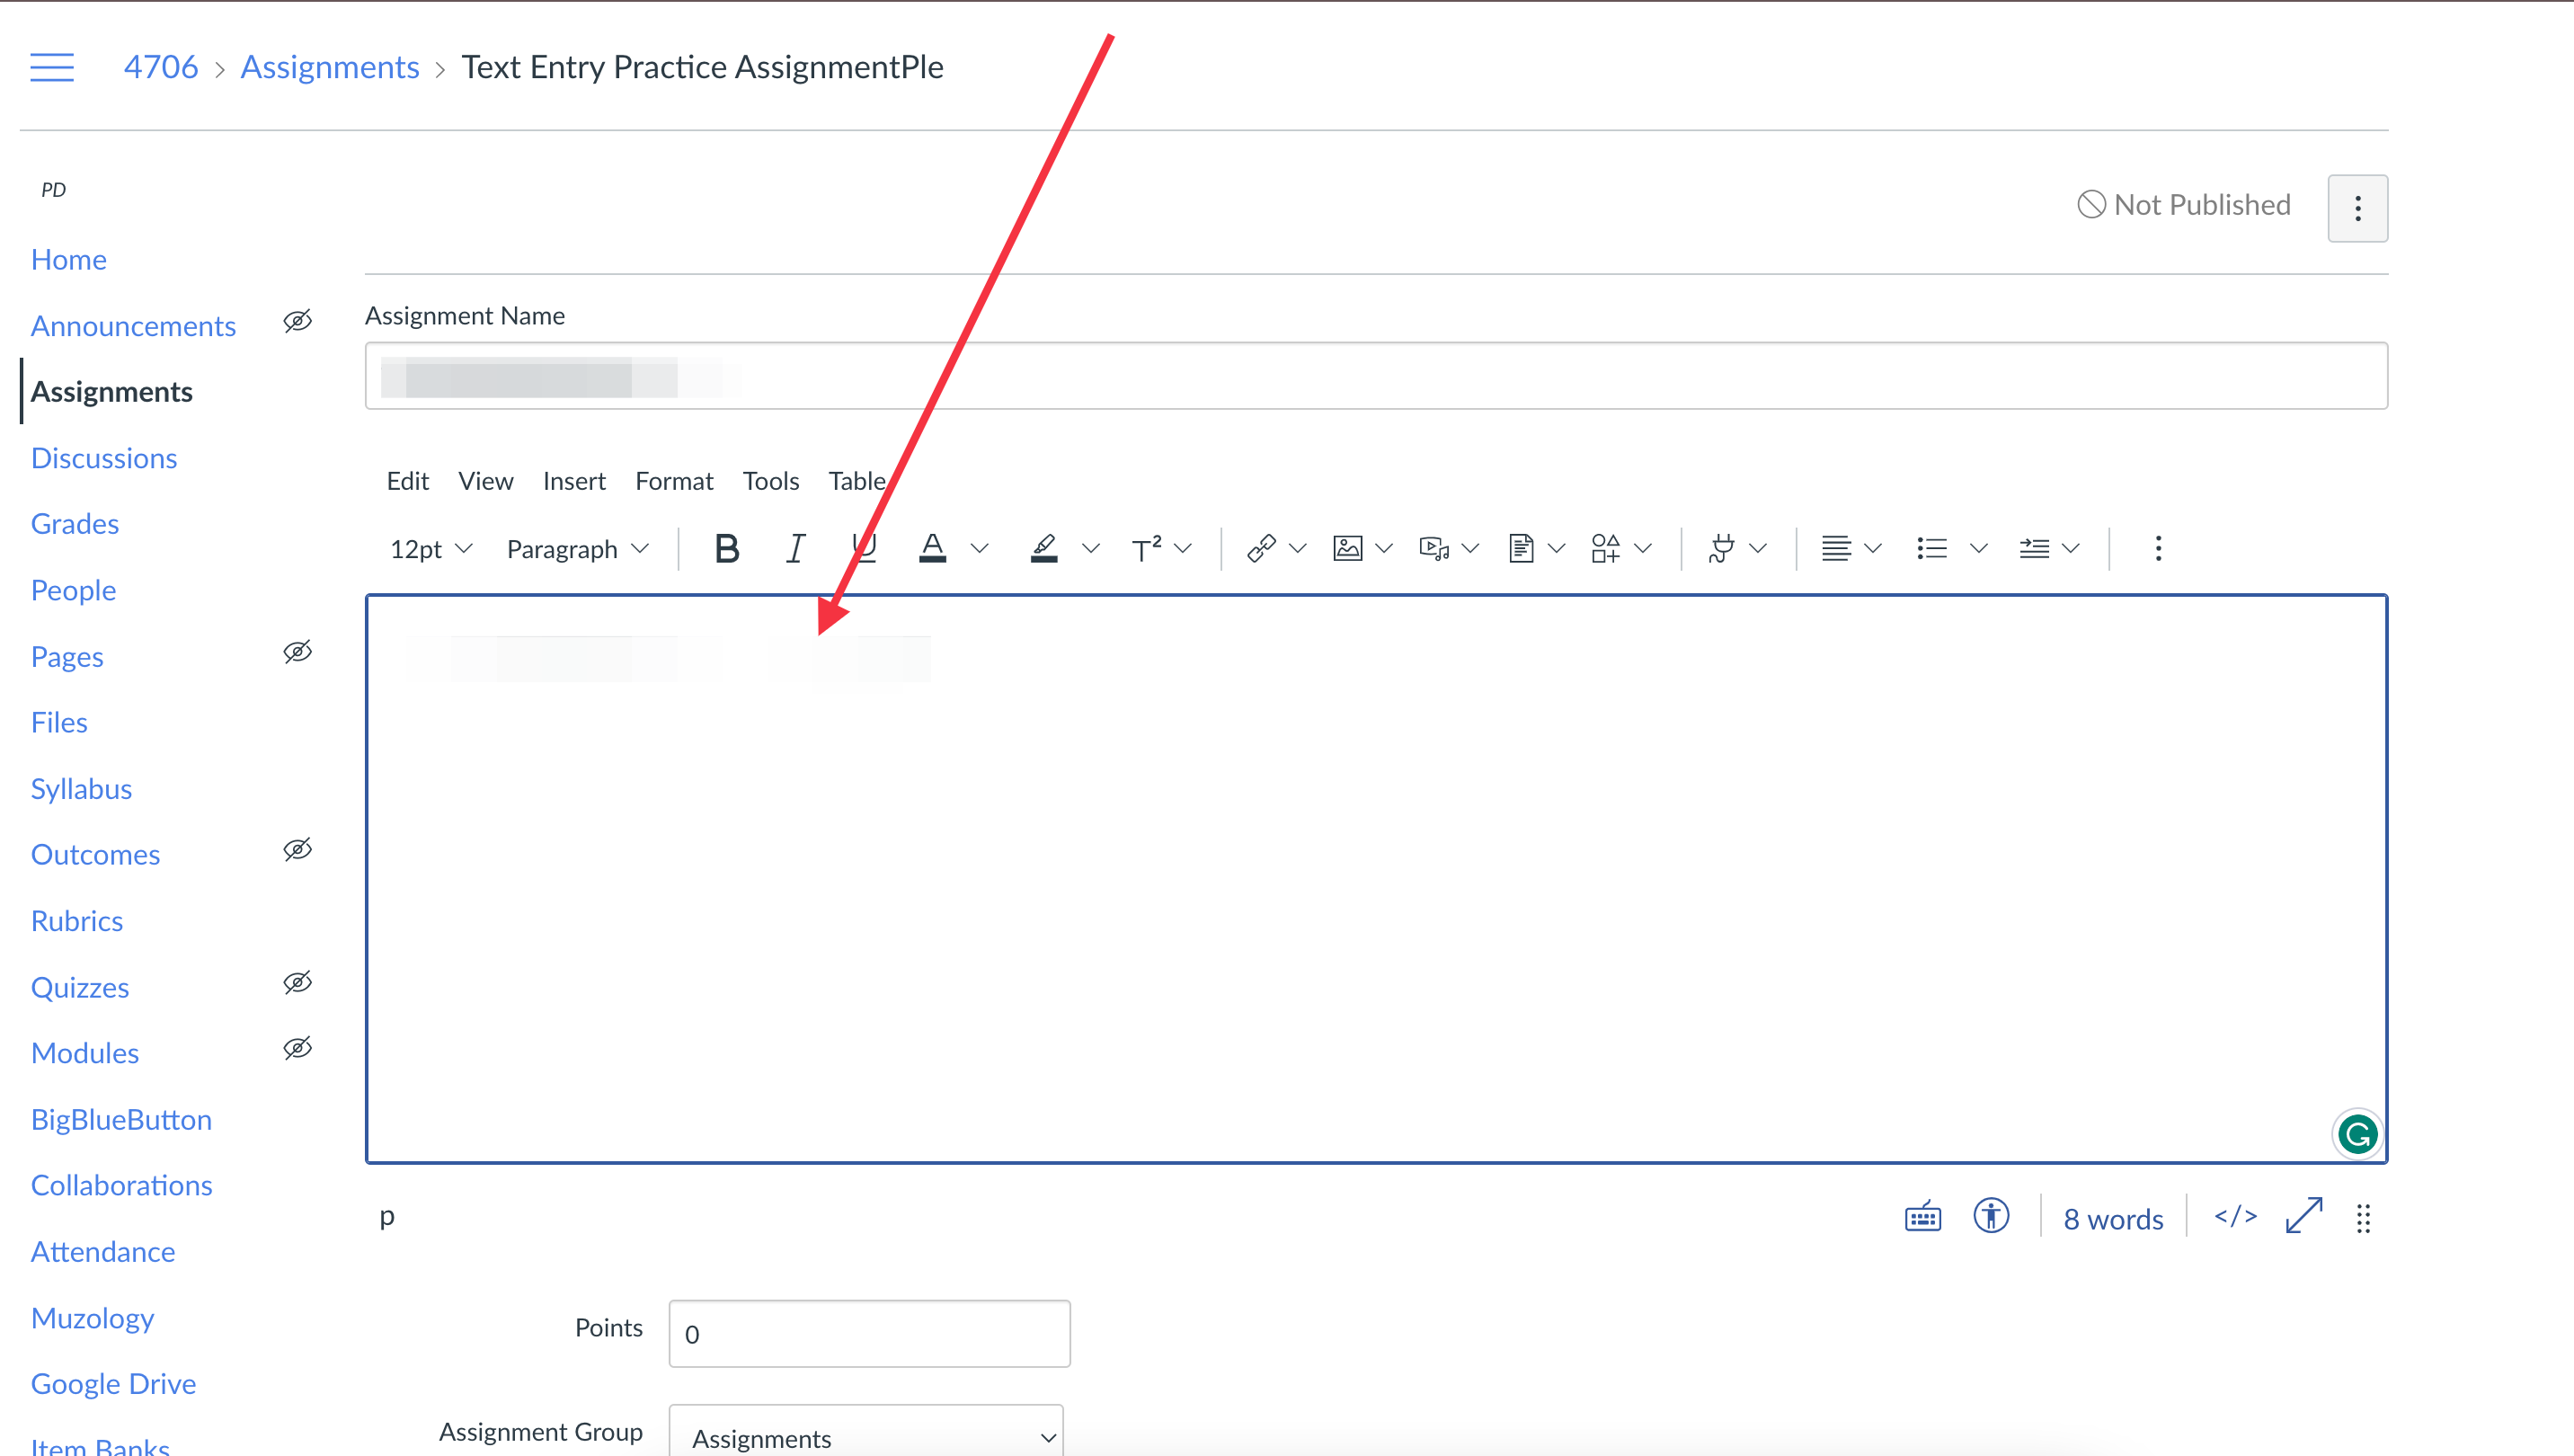This screenshot has width=2574, height=1456.
Task: Click the insert media icon
Action: coord(1434,549)
